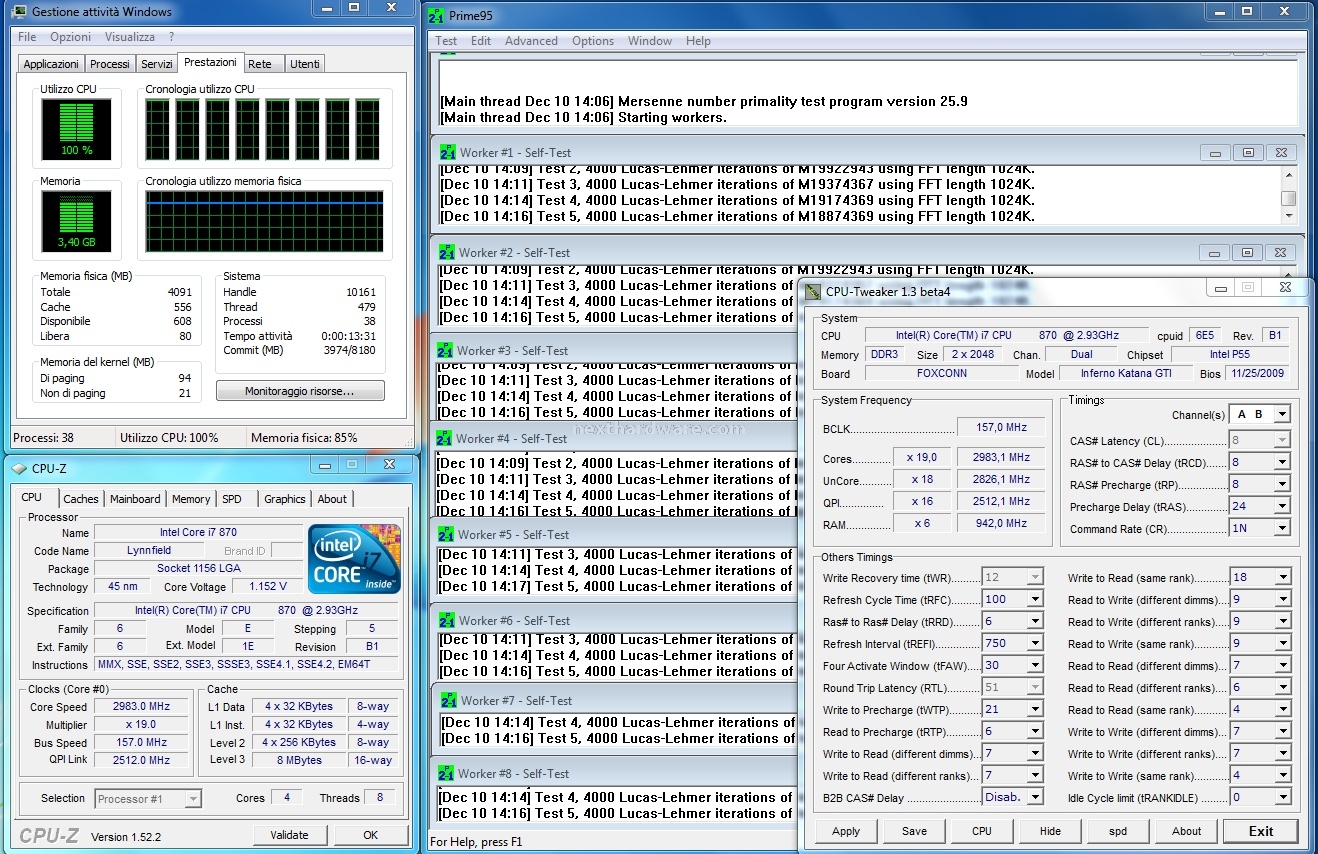Open the About tab in CPU-Z
Screen dimensions: 1318x854
point(332,499)
